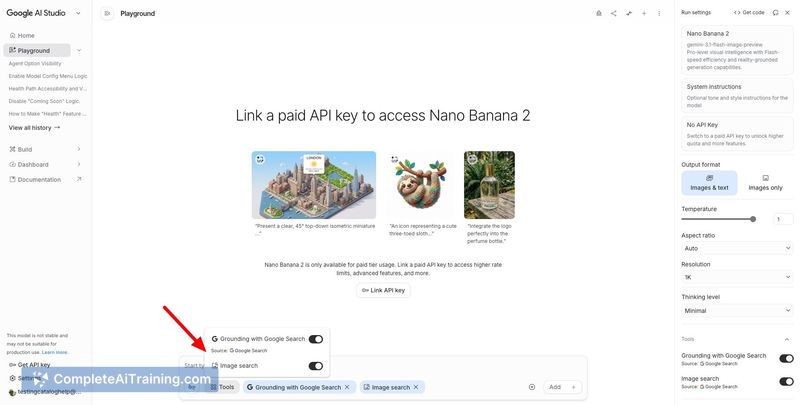This screenshot has width=800, height=405.
Task: Start a new chat with the plus icon
Action: click(x=644, y=13)
